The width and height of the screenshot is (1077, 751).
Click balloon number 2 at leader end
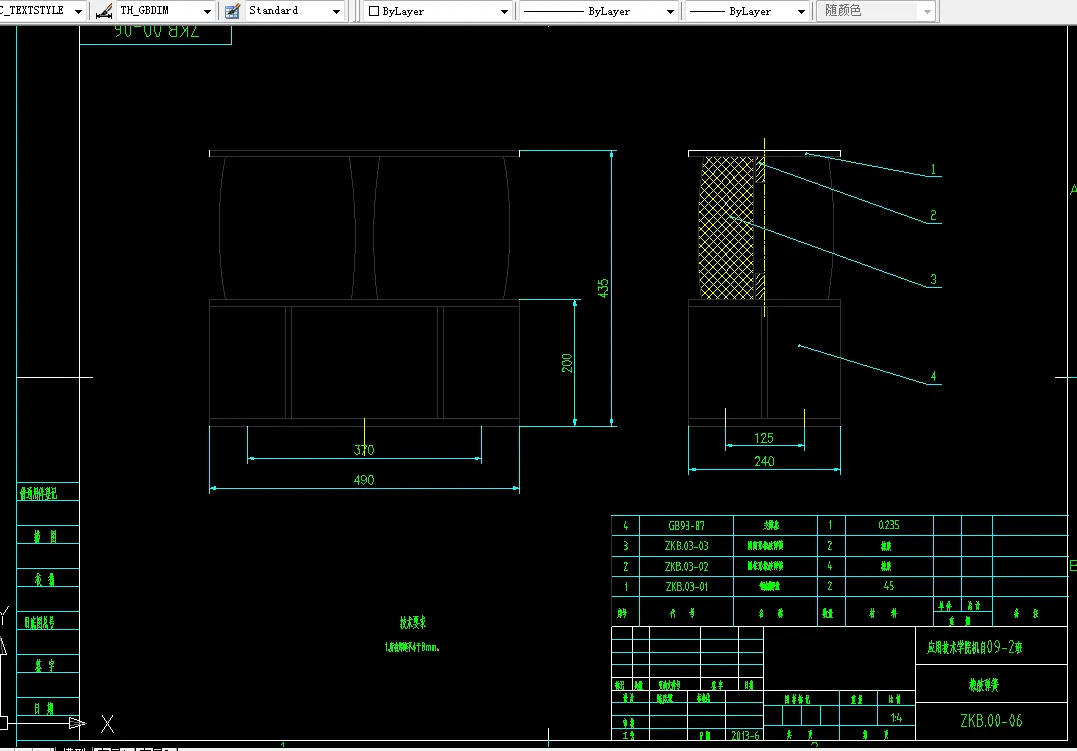(933, 215)
